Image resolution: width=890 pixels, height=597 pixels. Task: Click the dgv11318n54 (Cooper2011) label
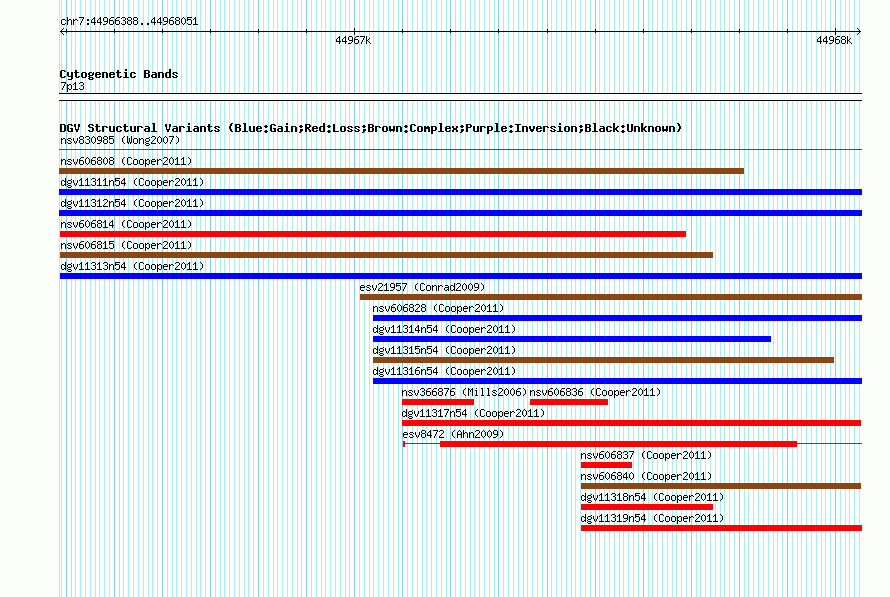click(652, 497)
